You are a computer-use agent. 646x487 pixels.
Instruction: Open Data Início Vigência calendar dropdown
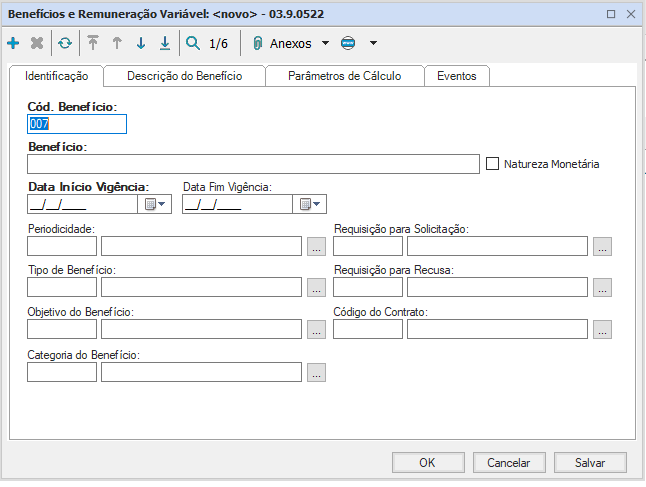[157, 204]
